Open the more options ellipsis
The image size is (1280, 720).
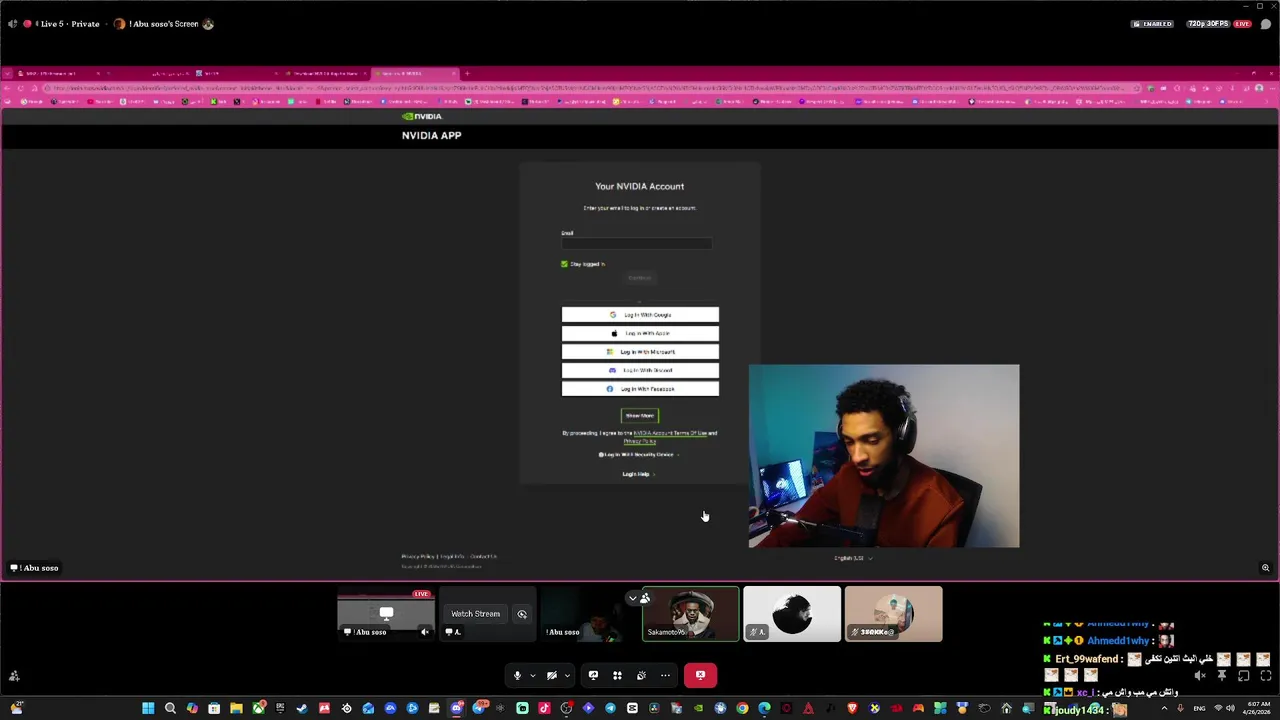tap(665, 675)
